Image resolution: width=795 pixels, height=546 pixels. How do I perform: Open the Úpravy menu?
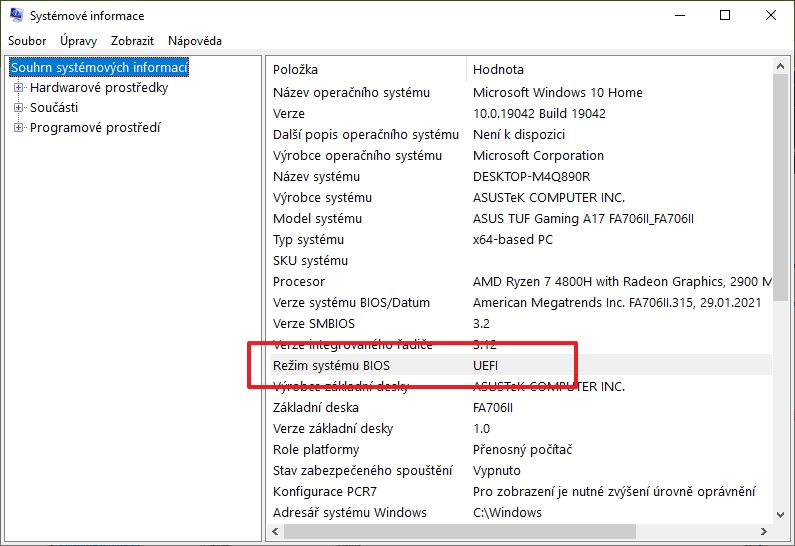pos(78,41)
